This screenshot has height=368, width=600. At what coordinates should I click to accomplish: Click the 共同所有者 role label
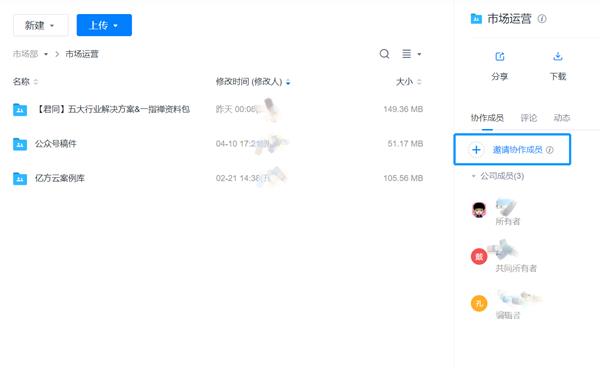pos(516,268)
